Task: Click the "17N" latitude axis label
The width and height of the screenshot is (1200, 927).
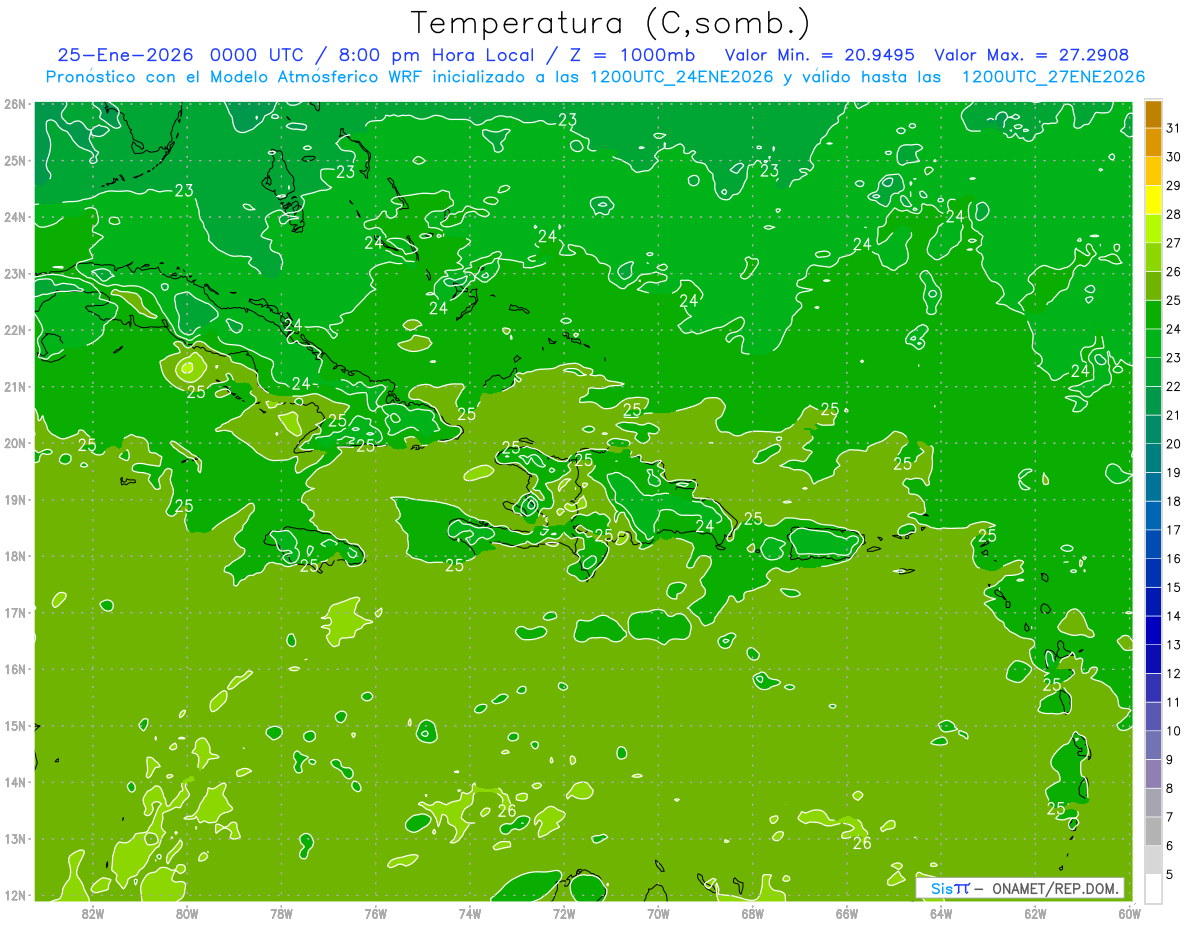Action: pyautogui.click(x=14, y=612)
